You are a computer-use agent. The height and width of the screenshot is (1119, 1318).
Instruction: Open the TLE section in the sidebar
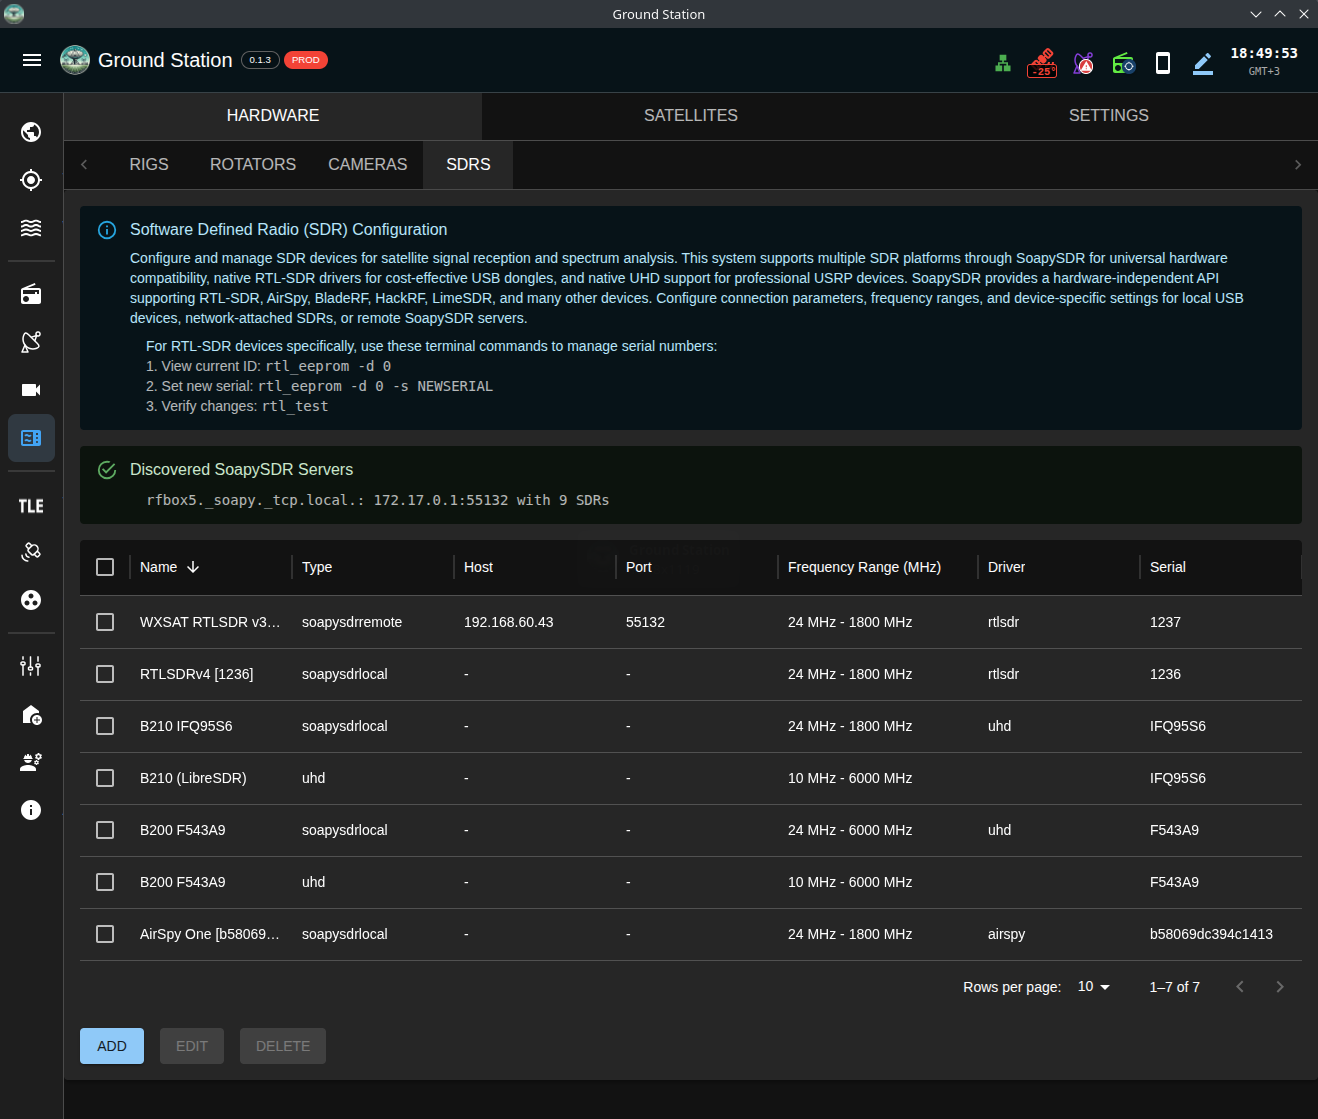[x=31, y=506]
